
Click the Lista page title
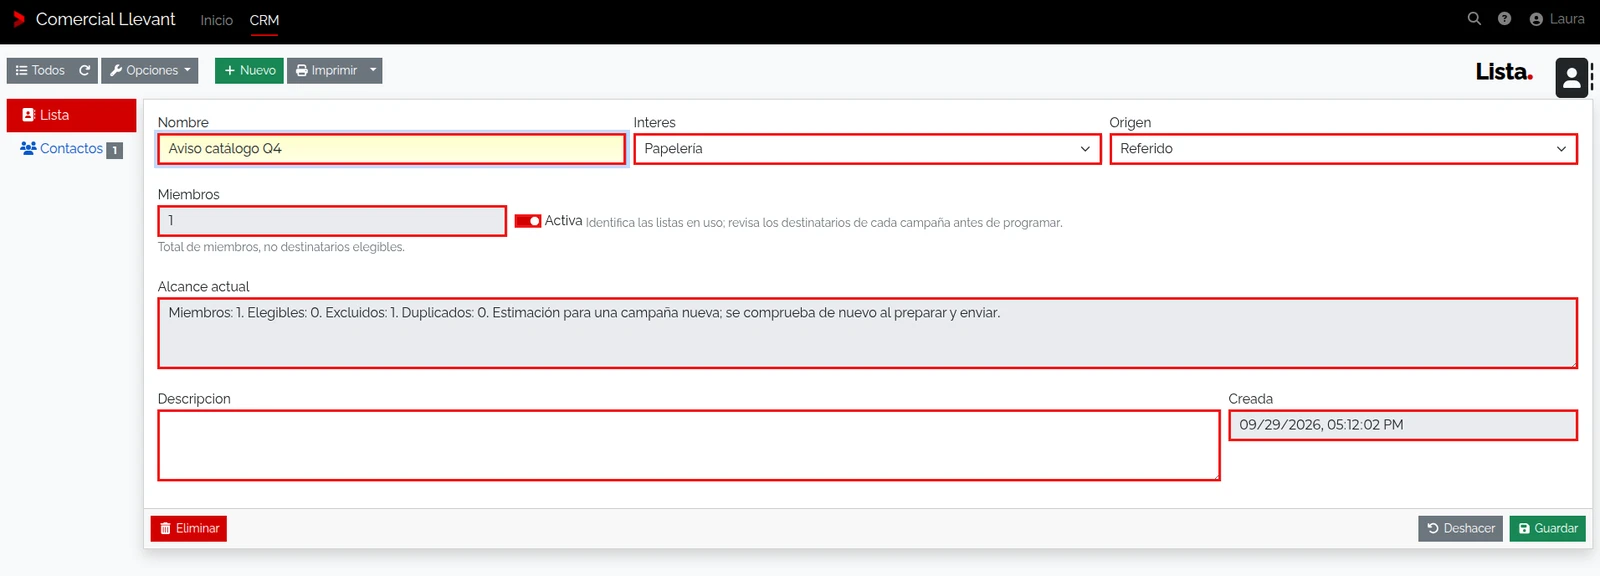[x=1504, y=72]
